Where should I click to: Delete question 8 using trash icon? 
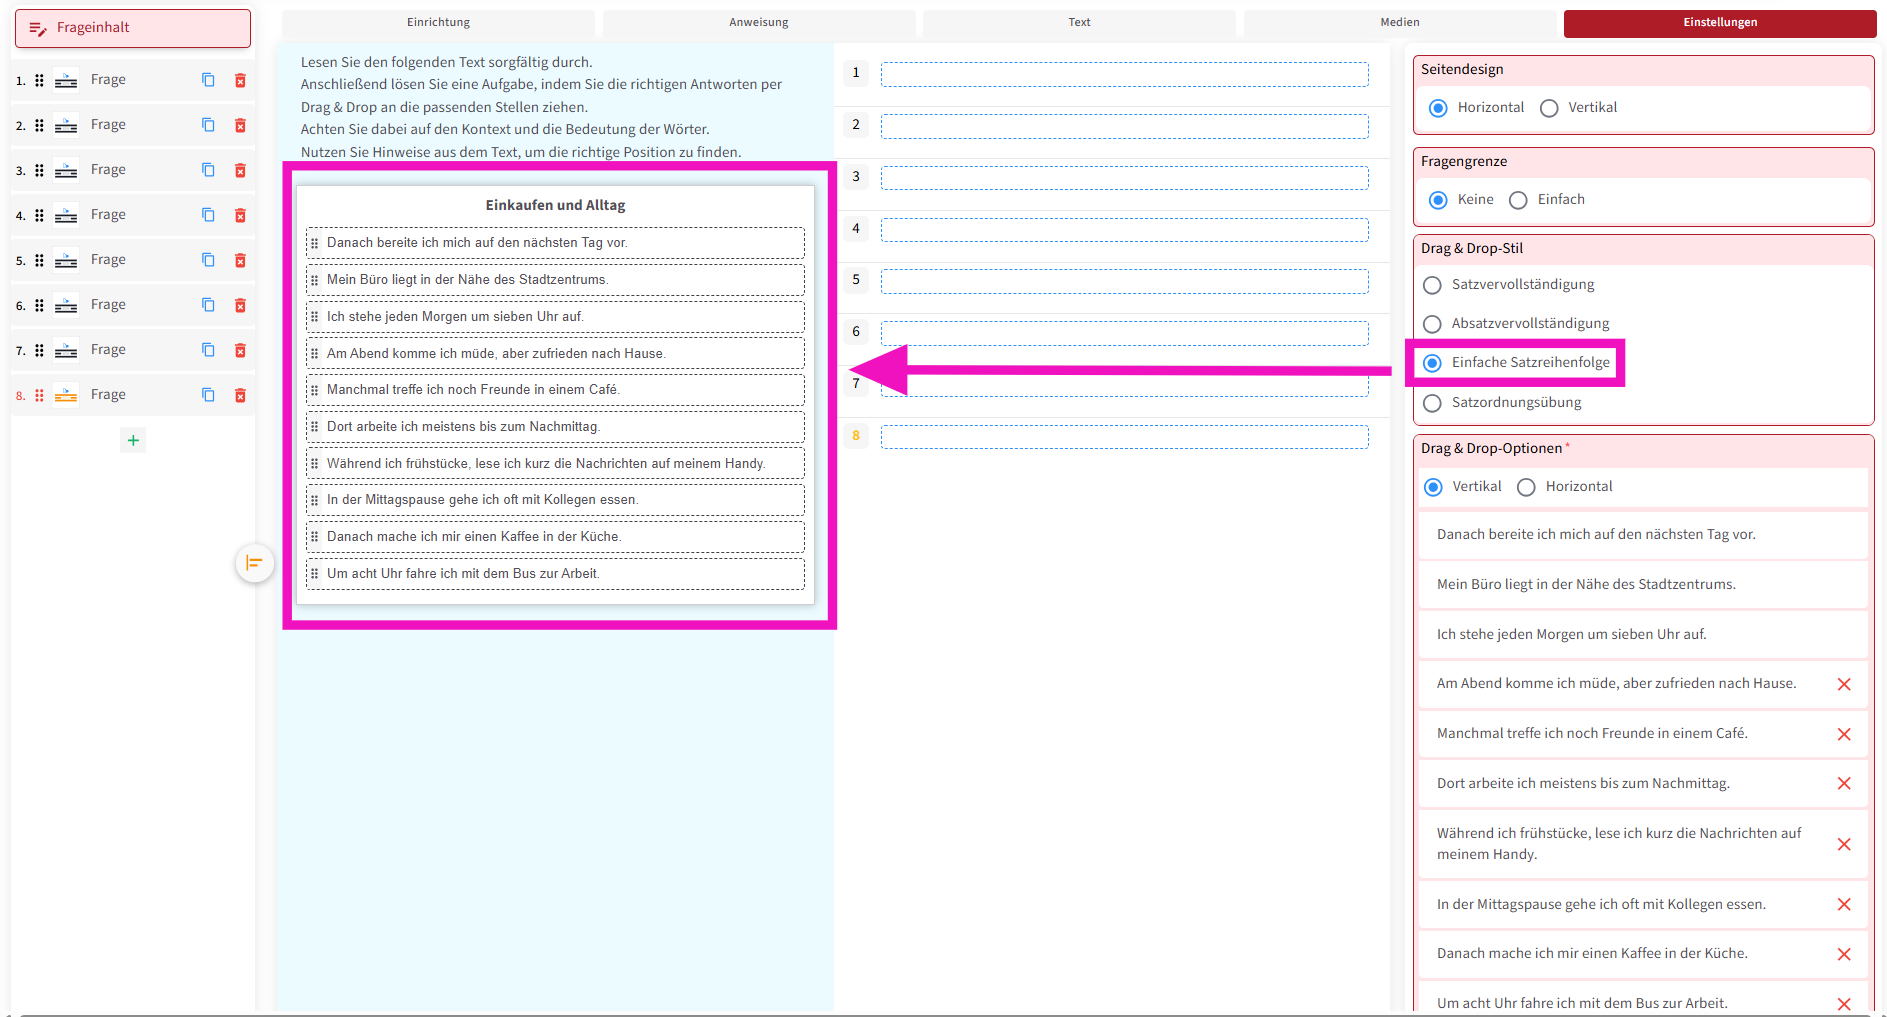240,395
